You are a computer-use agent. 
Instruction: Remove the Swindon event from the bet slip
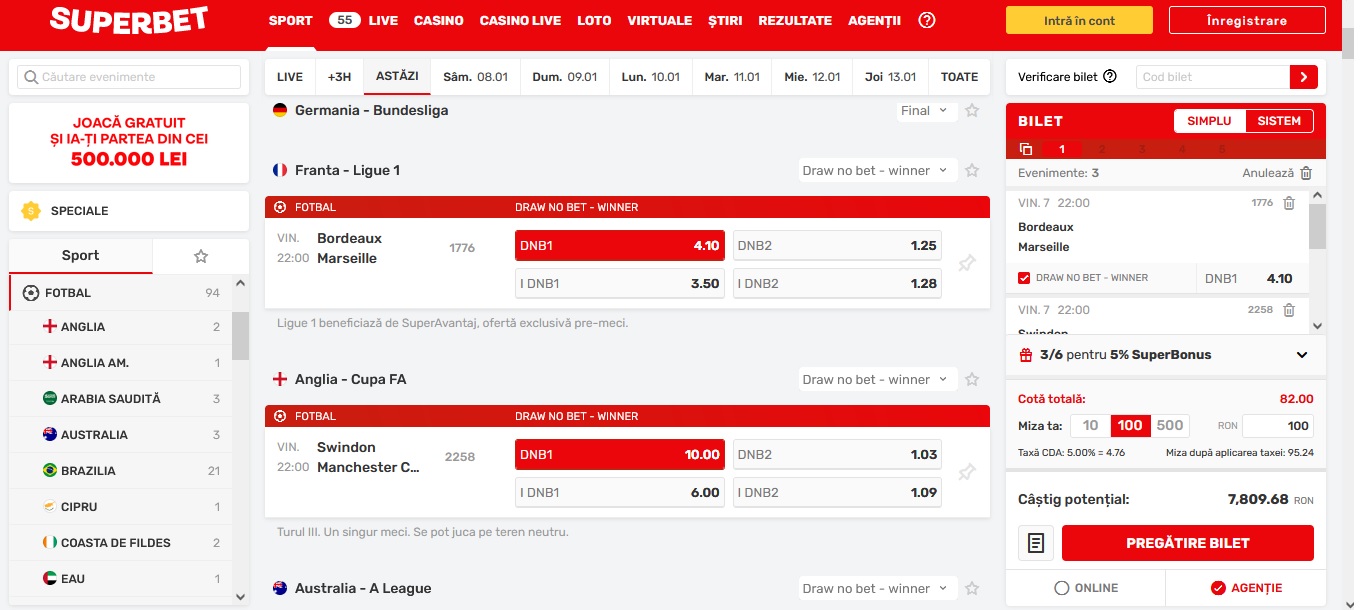tap(1289, 310)
